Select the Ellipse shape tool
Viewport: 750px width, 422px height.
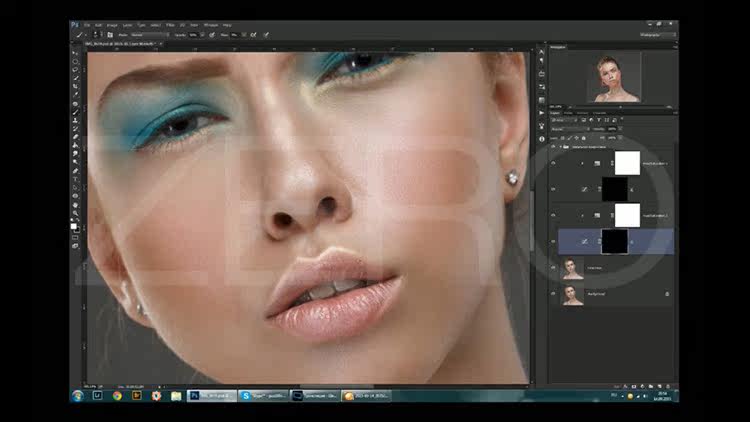(x=75, y=196)
